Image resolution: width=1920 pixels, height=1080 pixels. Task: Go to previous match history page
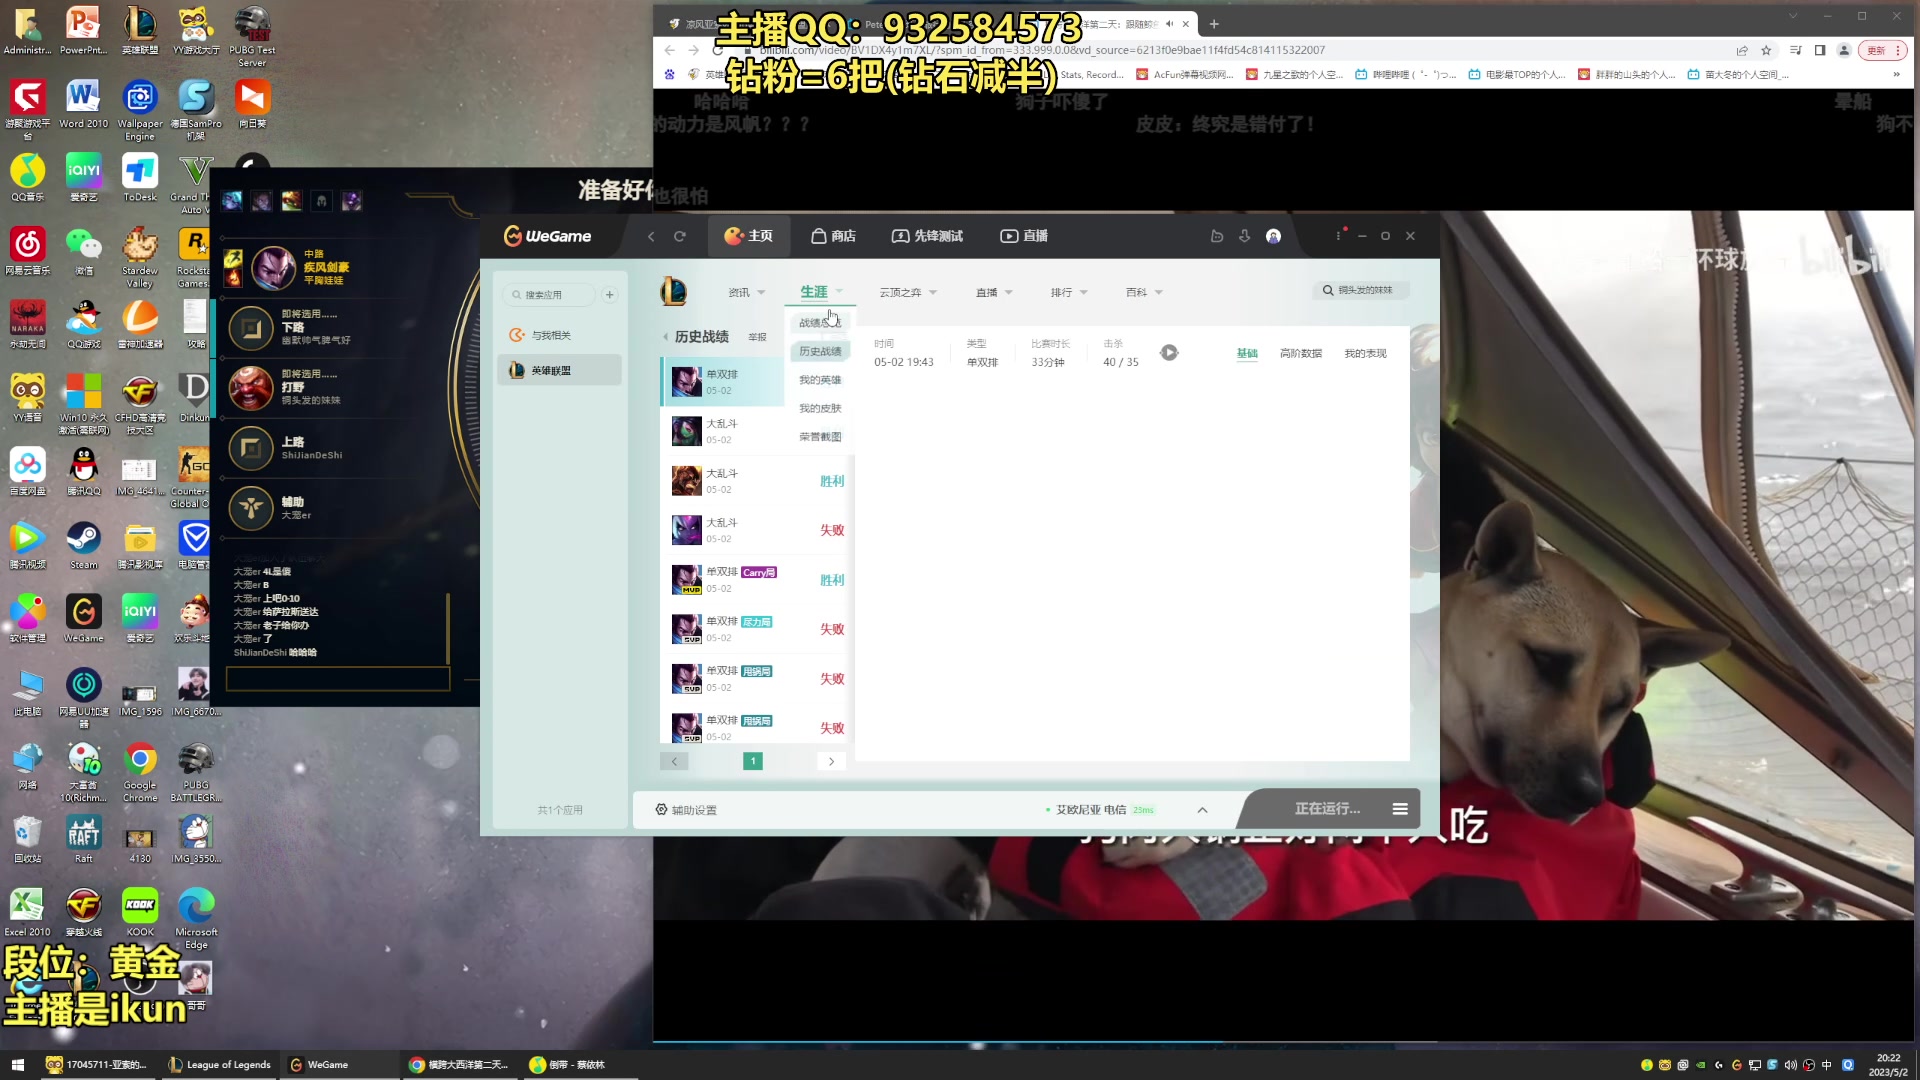(x=674, y=762)
